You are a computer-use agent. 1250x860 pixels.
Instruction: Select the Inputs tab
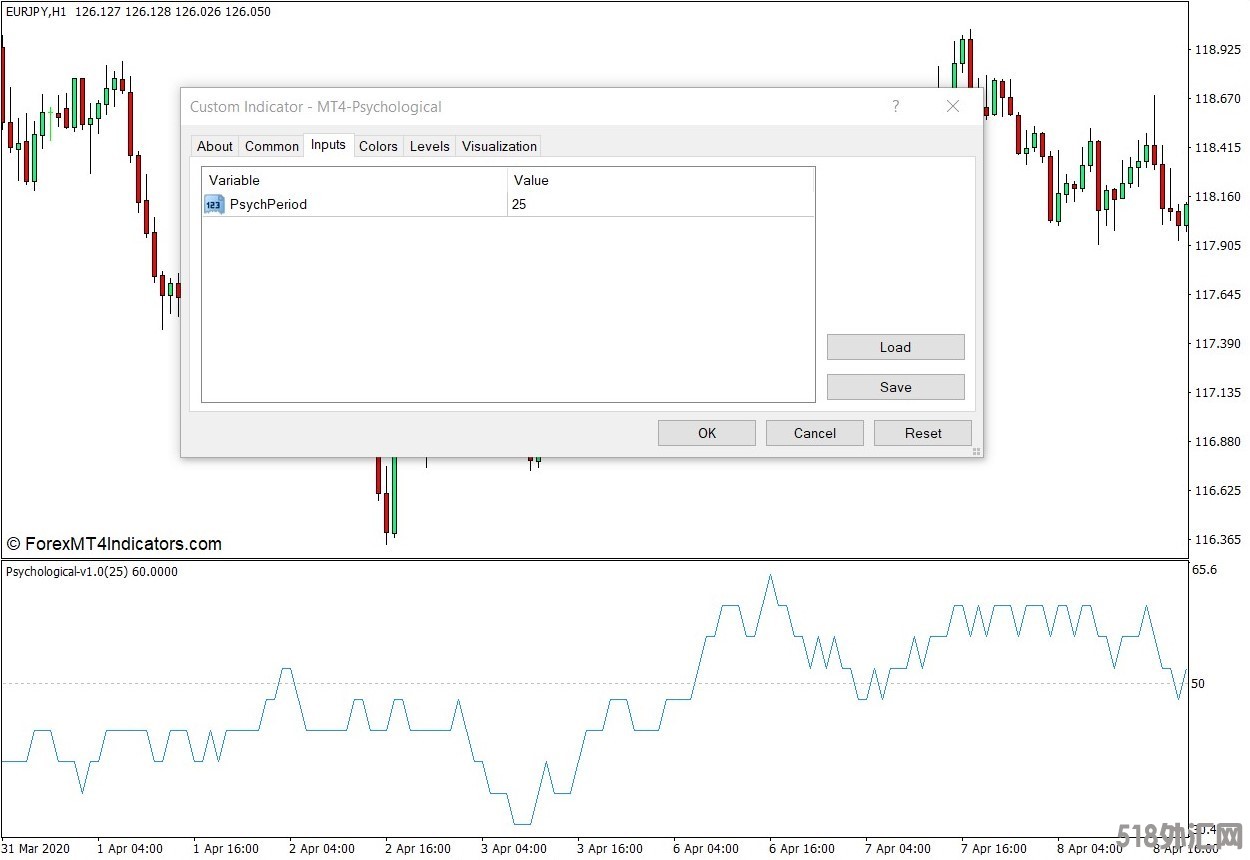(328, 145)
